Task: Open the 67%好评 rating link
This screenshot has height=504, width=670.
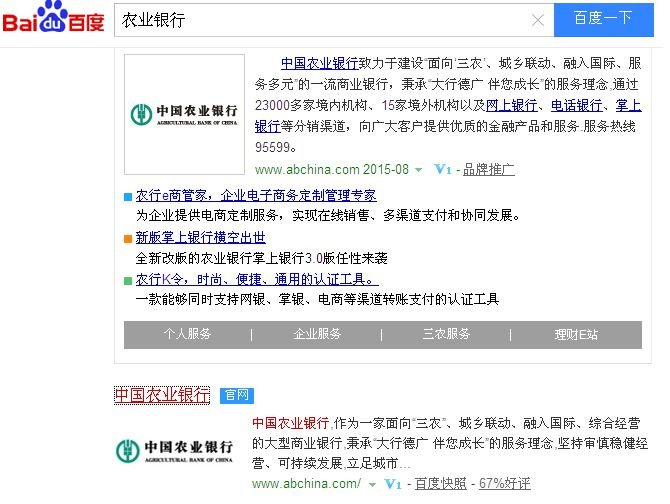Action: click(x=505, y=484)
